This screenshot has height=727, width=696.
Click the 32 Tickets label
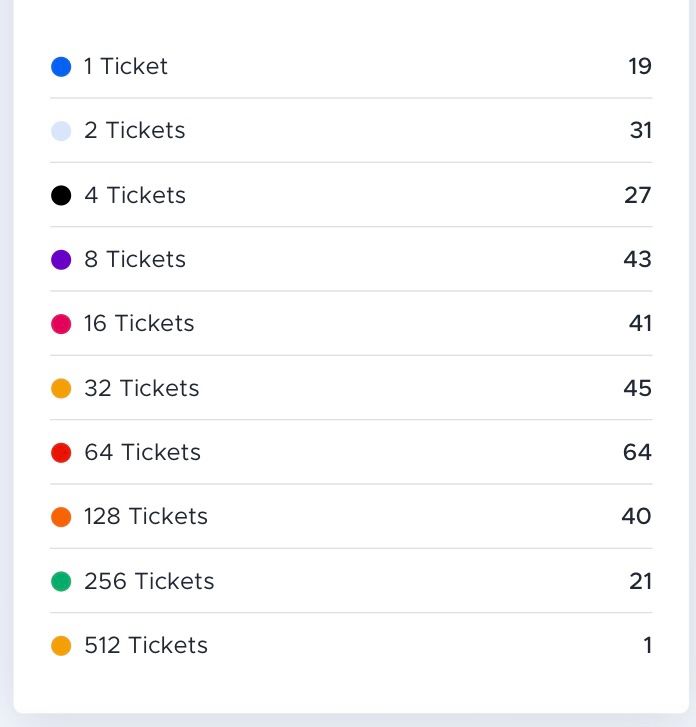(142, 388)
